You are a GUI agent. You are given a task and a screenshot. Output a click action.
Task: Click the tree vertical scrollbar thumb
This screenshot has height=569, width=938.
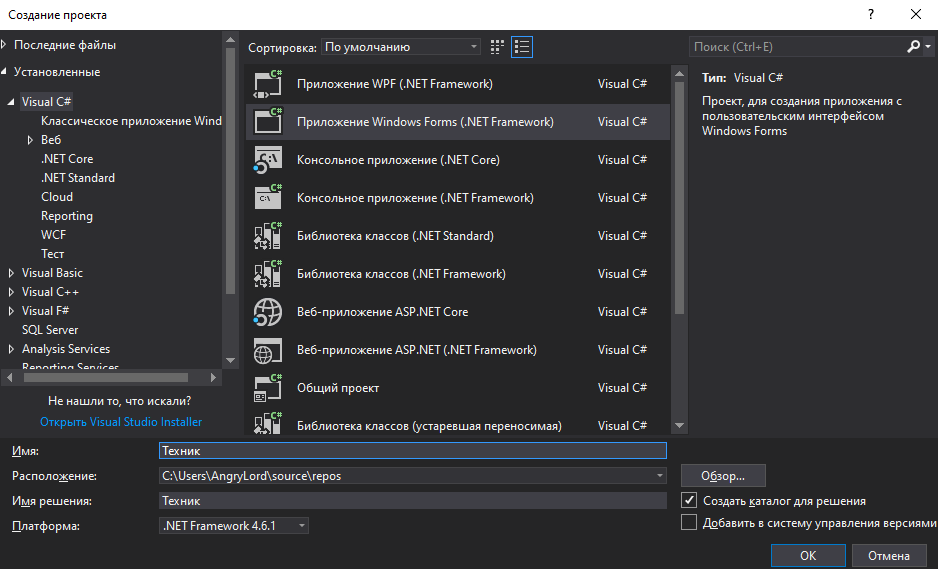230,171
